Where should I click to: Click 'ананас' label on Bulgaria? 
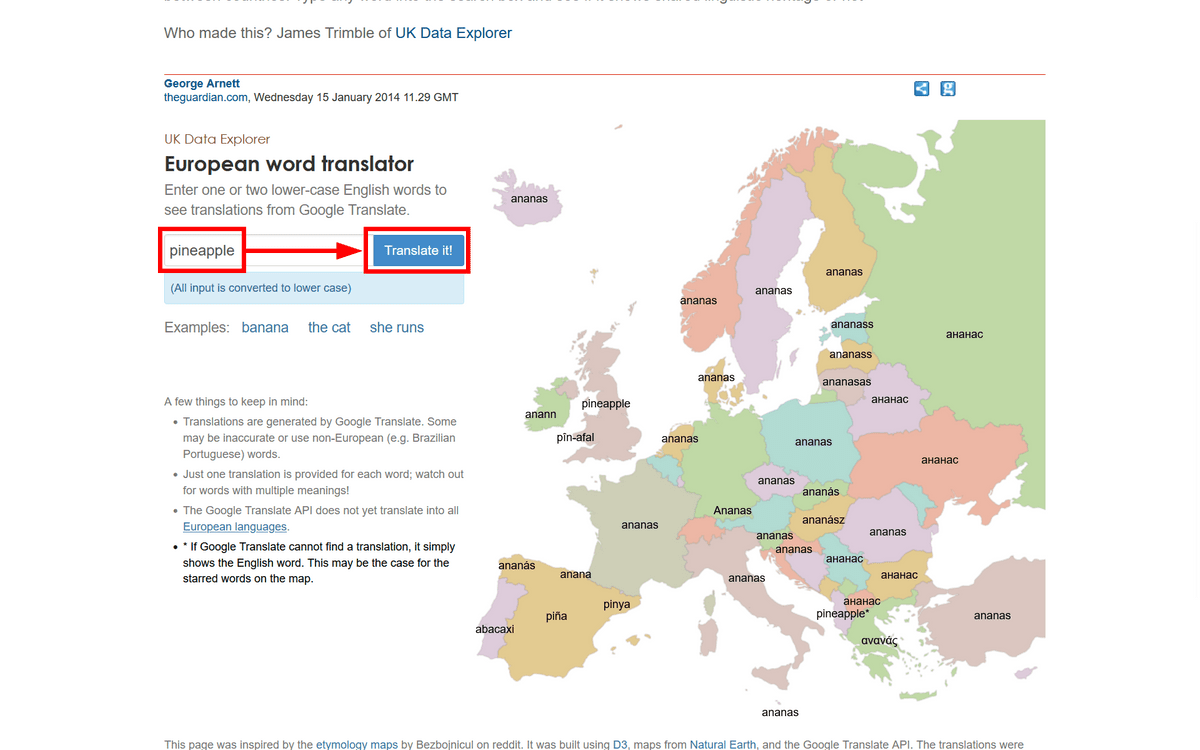coord(900,576)
